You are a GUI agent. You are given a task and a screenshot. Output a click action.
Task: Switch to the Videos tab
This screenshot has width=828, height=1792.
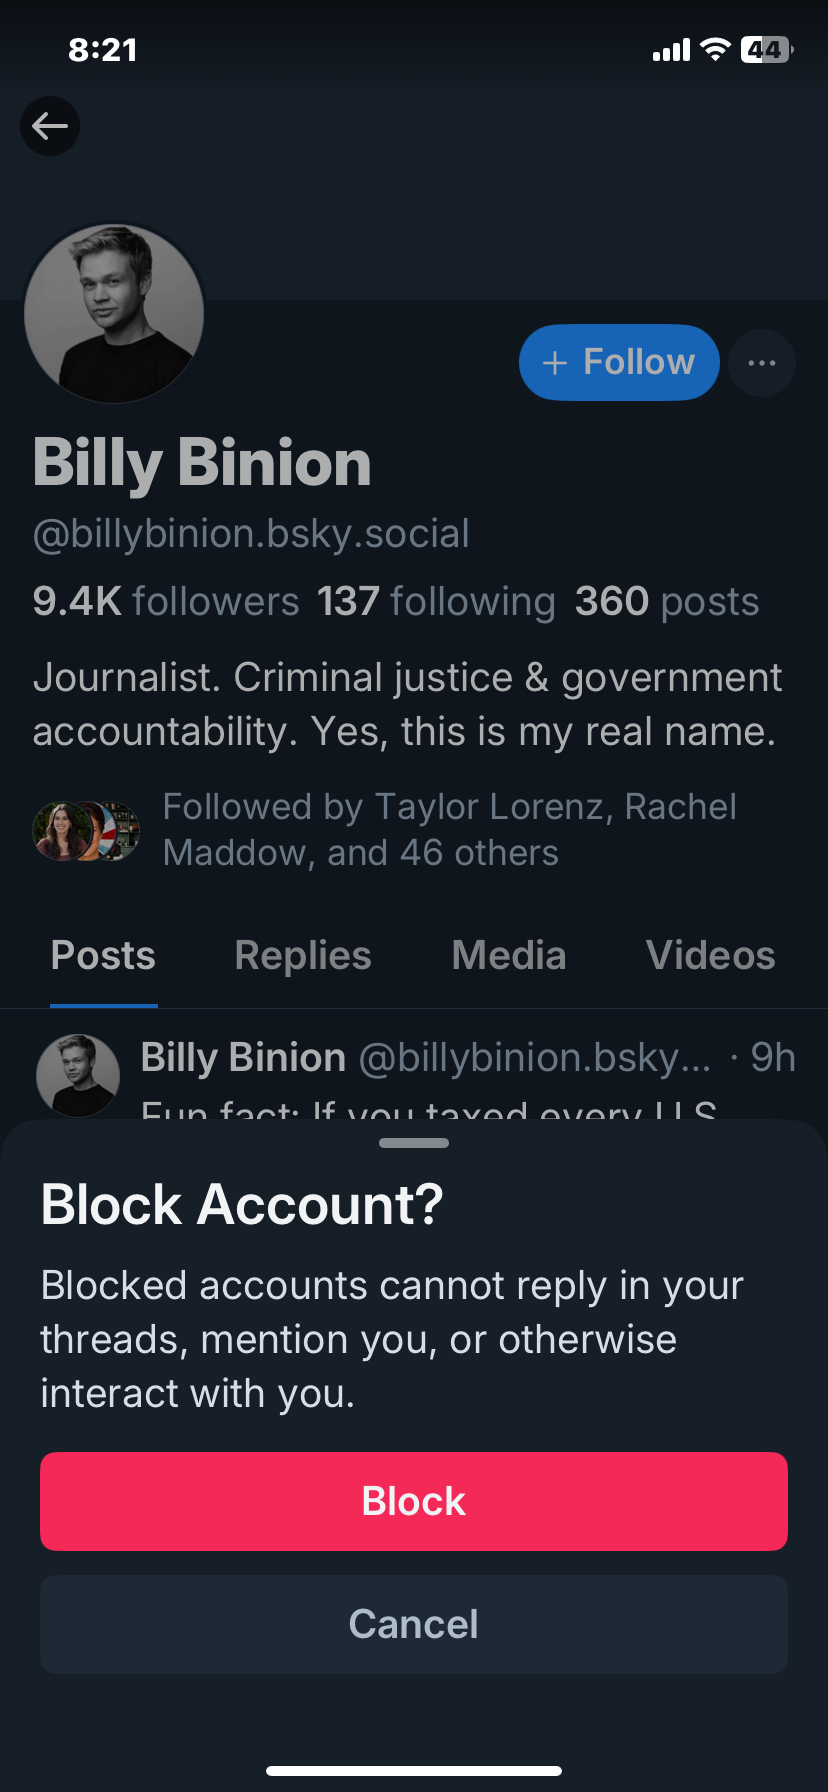[x=710, y=956]
